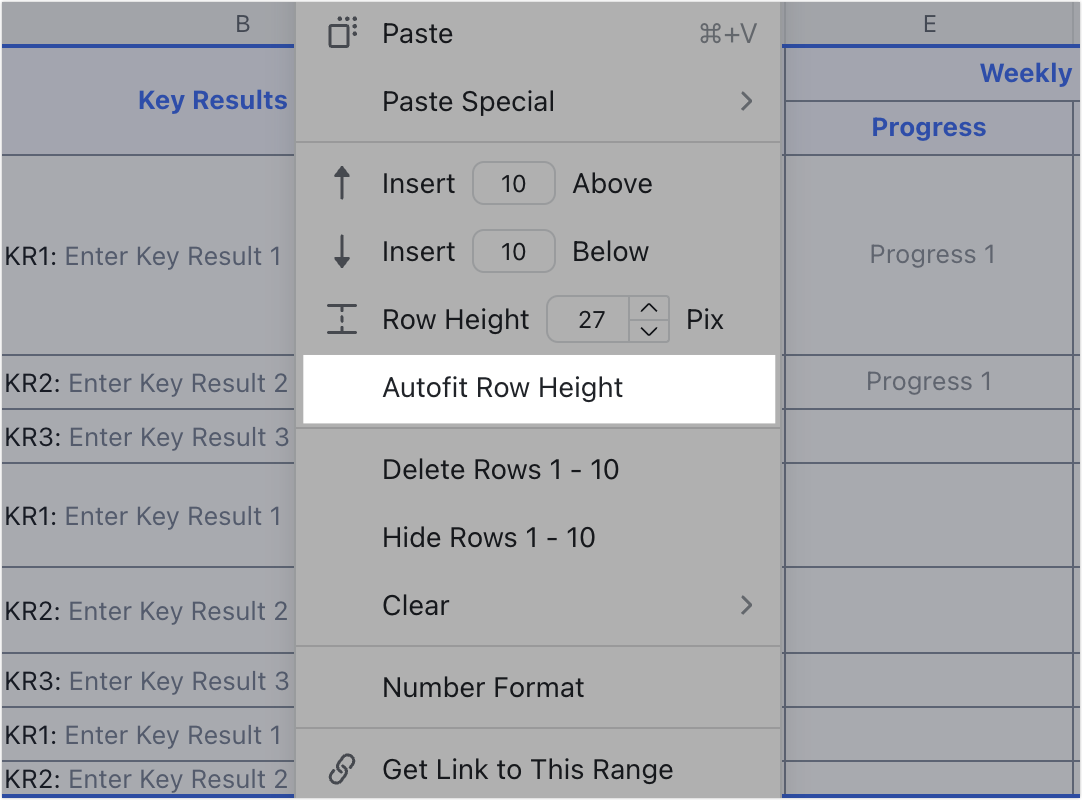The height and width of the screenshot is (800, 1082).
Task: Select the column E header
Action: [x=930, y=23]
